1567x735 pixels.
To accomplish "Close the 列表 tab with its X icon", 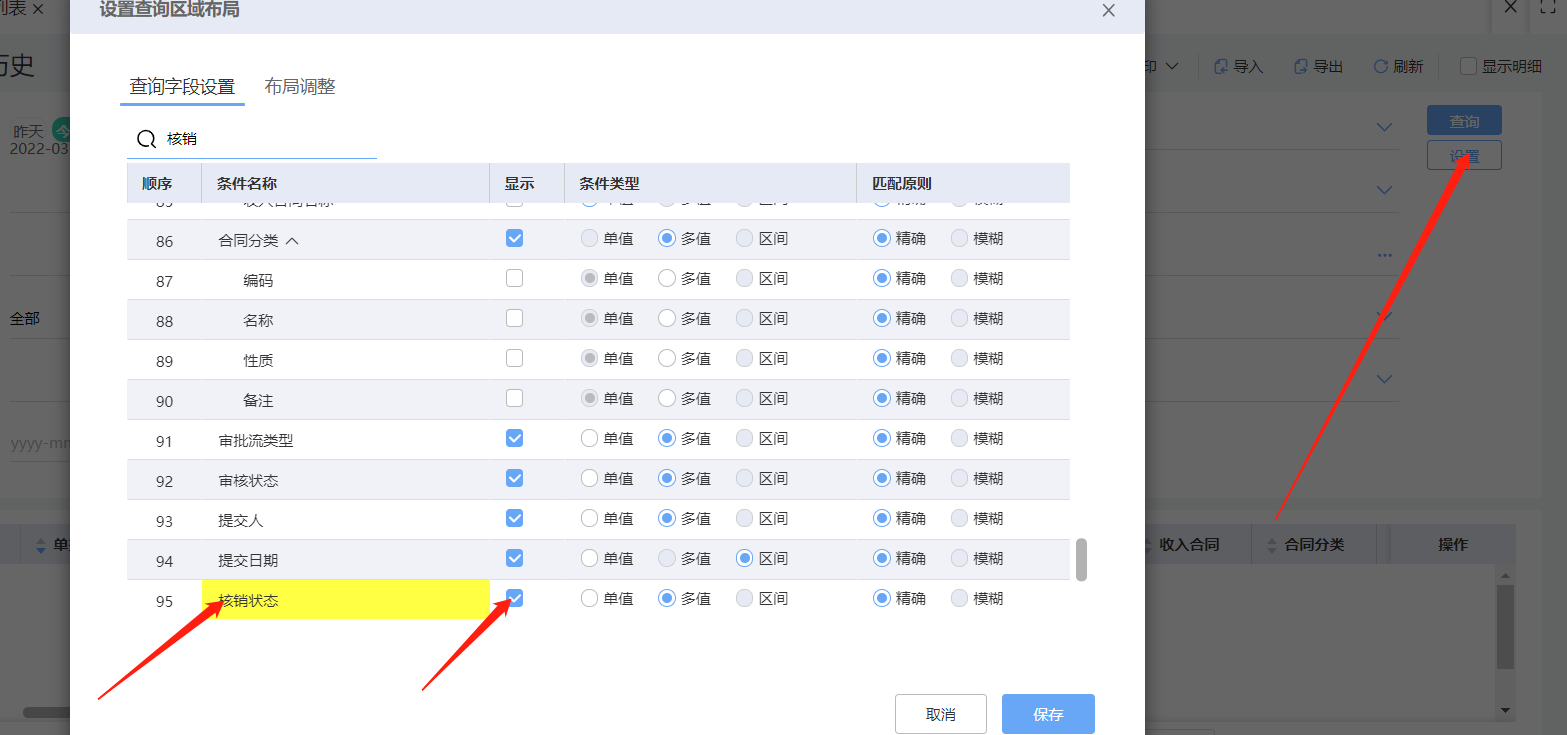I will (x=38, y=8).
